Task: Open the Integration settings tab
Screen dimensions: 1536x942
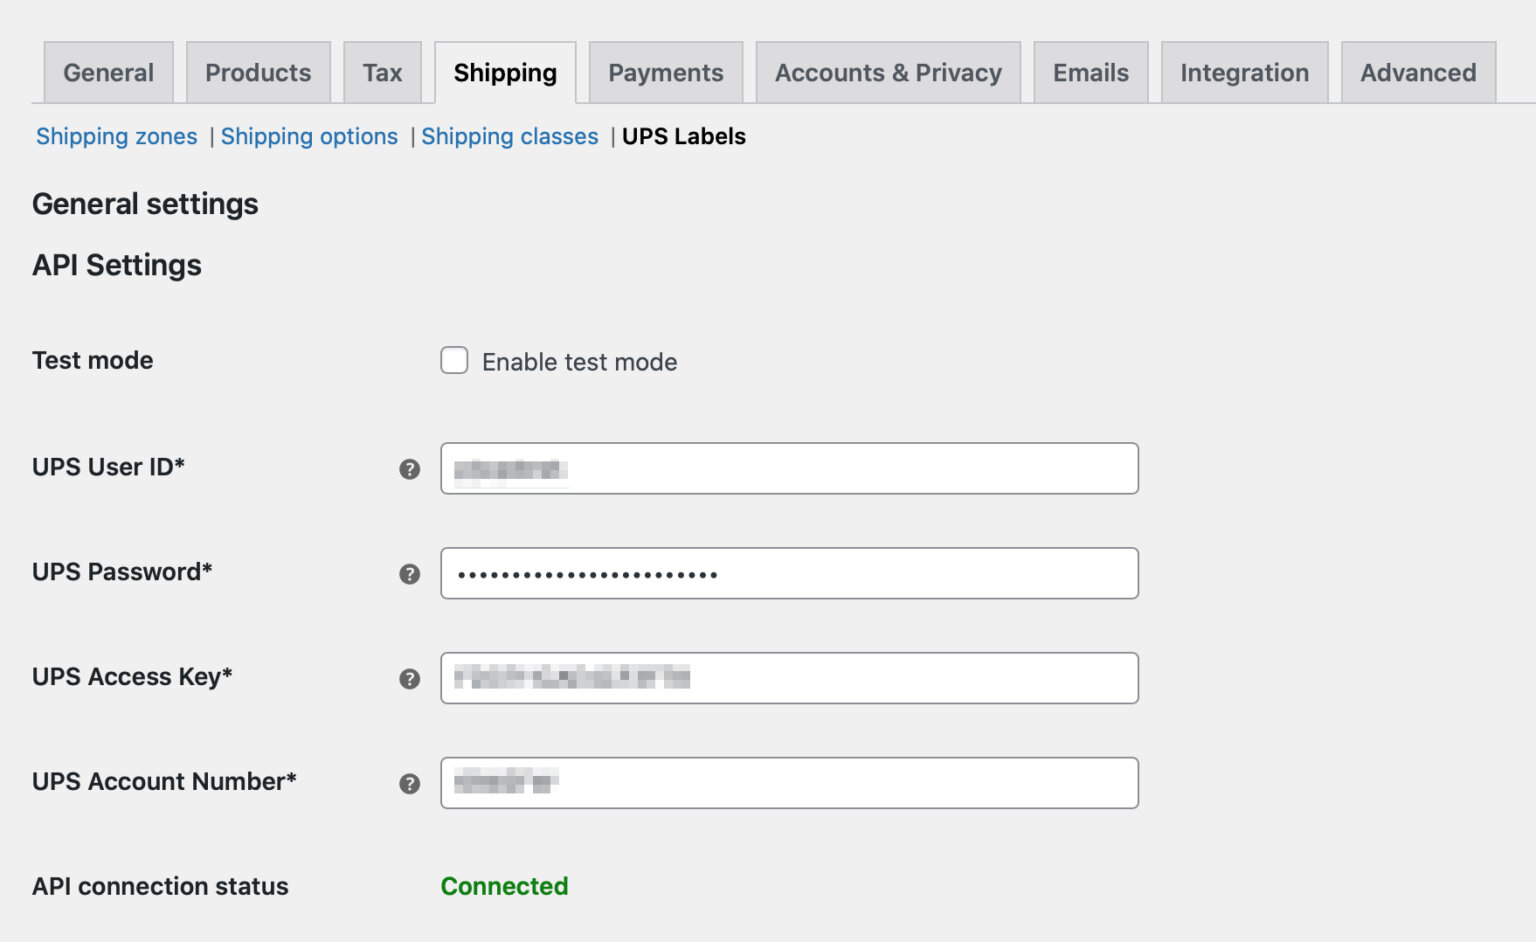Action: pos(1244,71)
